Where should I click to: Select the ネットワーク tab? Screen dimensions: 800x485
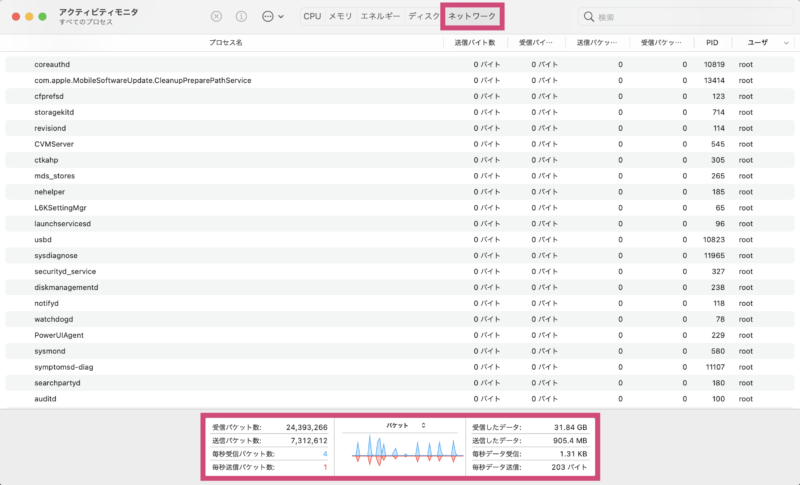point(474,17)
